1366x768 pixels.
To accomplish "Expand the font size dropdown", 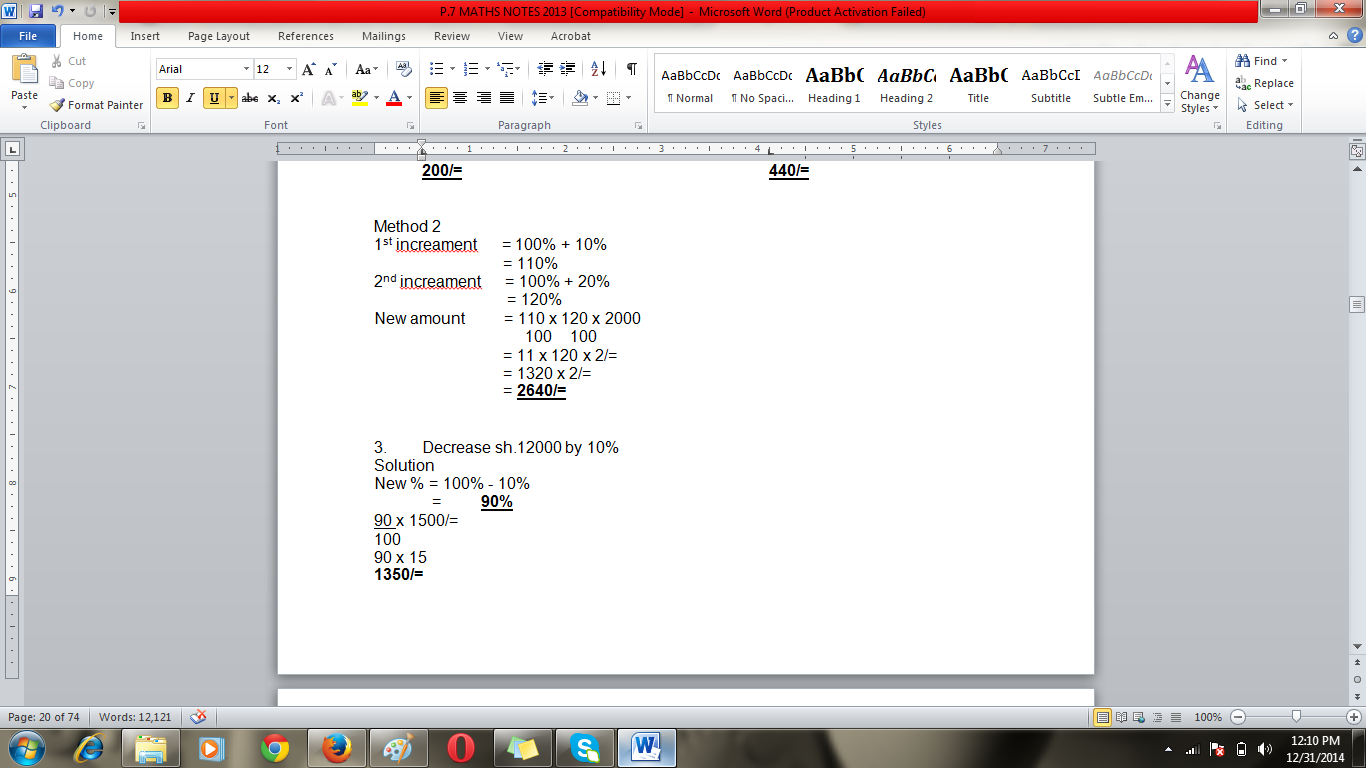I will [x=290, y=69].
